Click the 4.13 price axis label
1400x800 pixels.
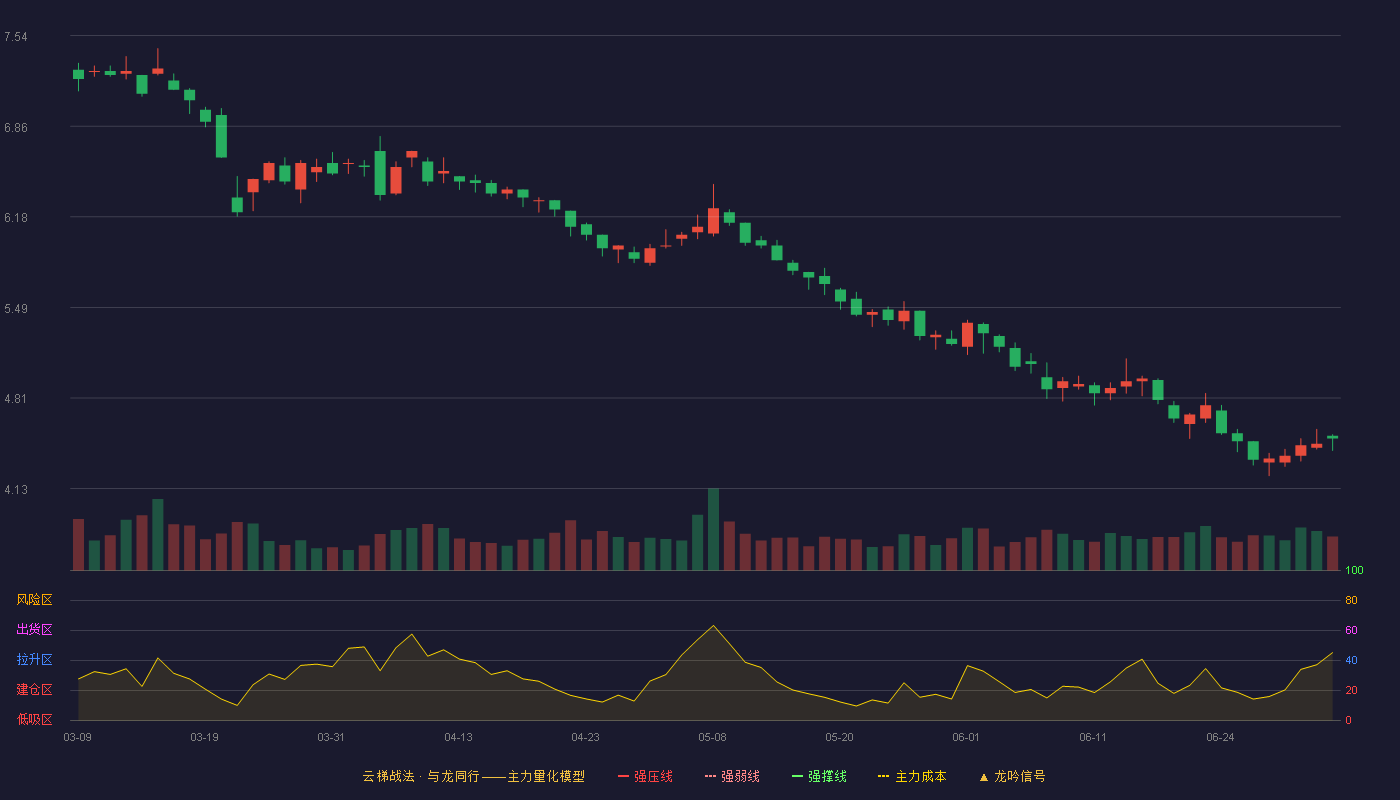click(16, 490)
